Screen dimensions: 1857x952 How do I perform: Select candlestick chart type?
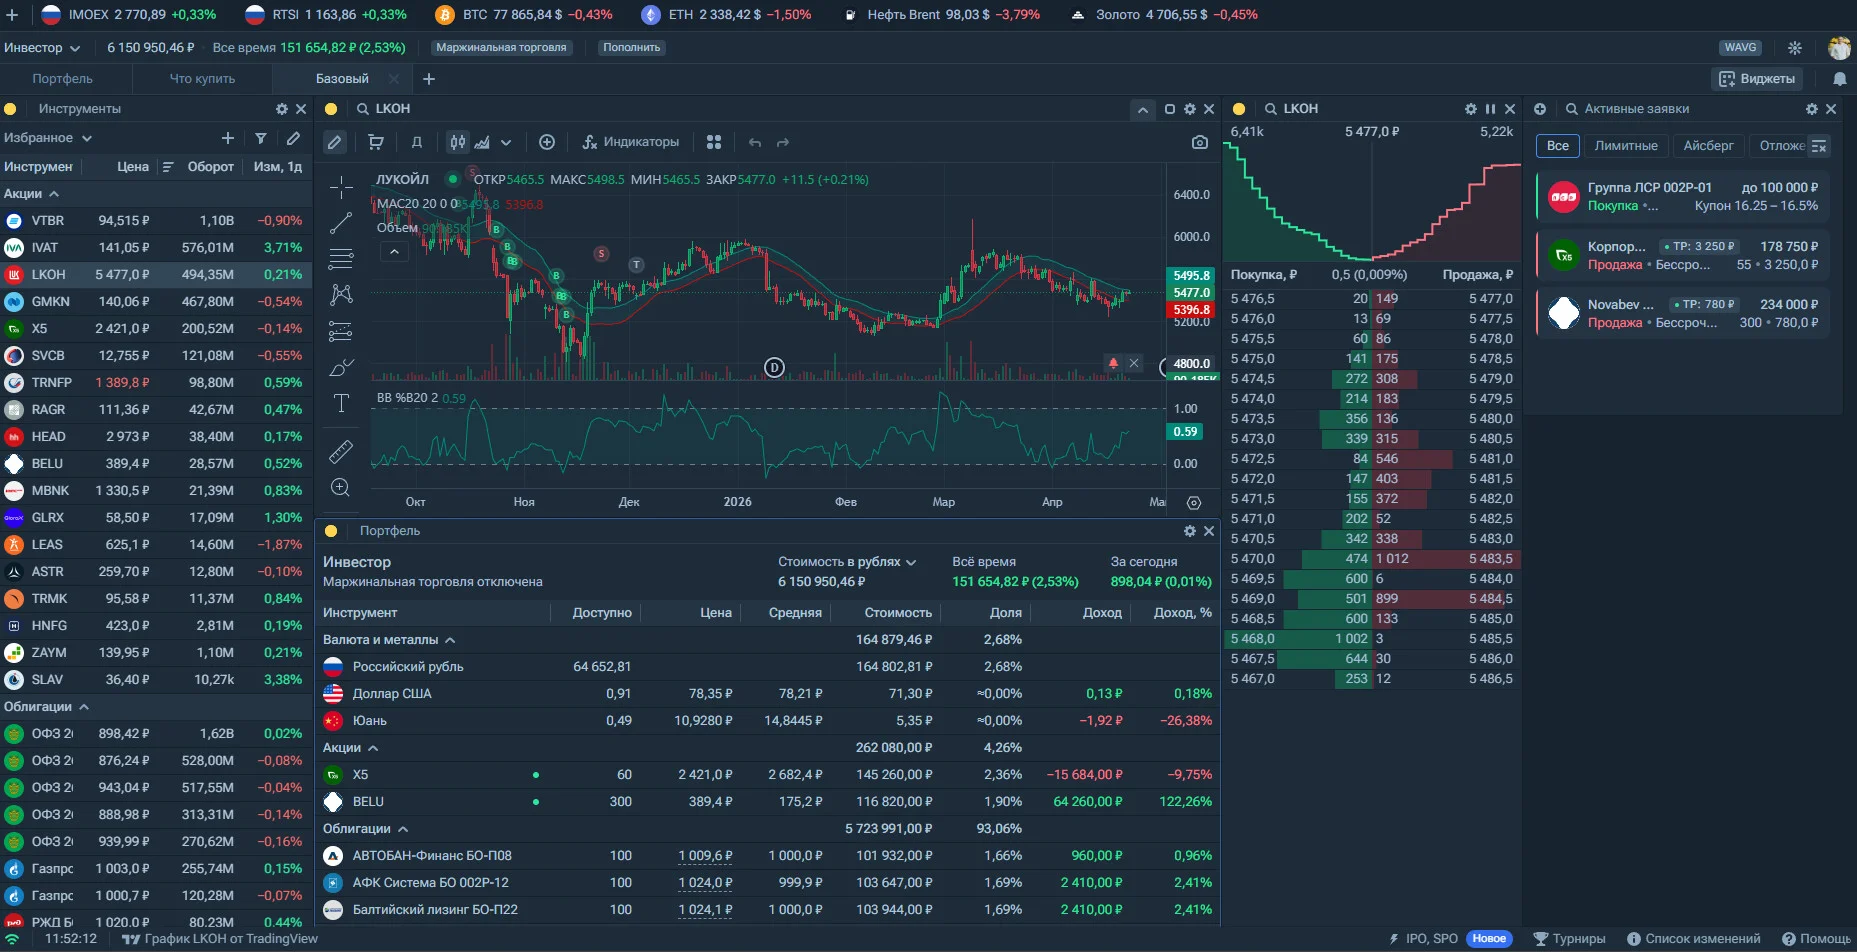(x=458, y=142)
